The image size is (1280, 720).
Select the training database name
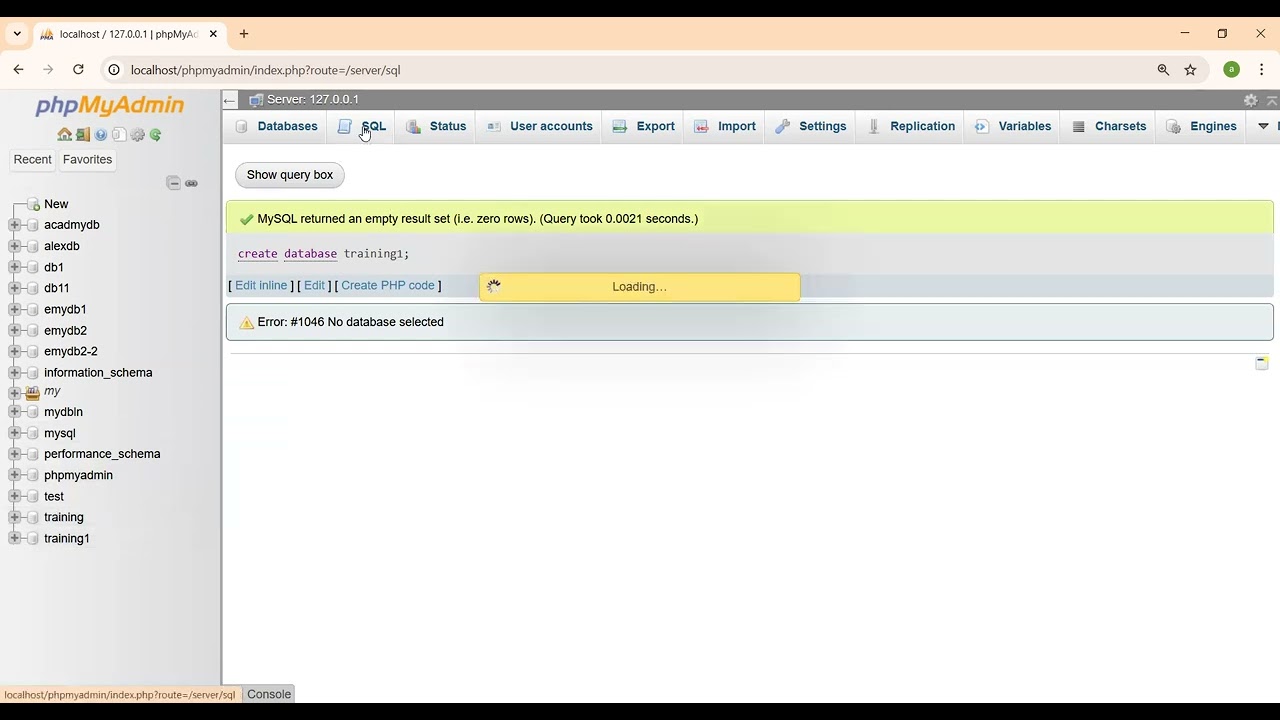pyautogui.click(x=64, y=517)
